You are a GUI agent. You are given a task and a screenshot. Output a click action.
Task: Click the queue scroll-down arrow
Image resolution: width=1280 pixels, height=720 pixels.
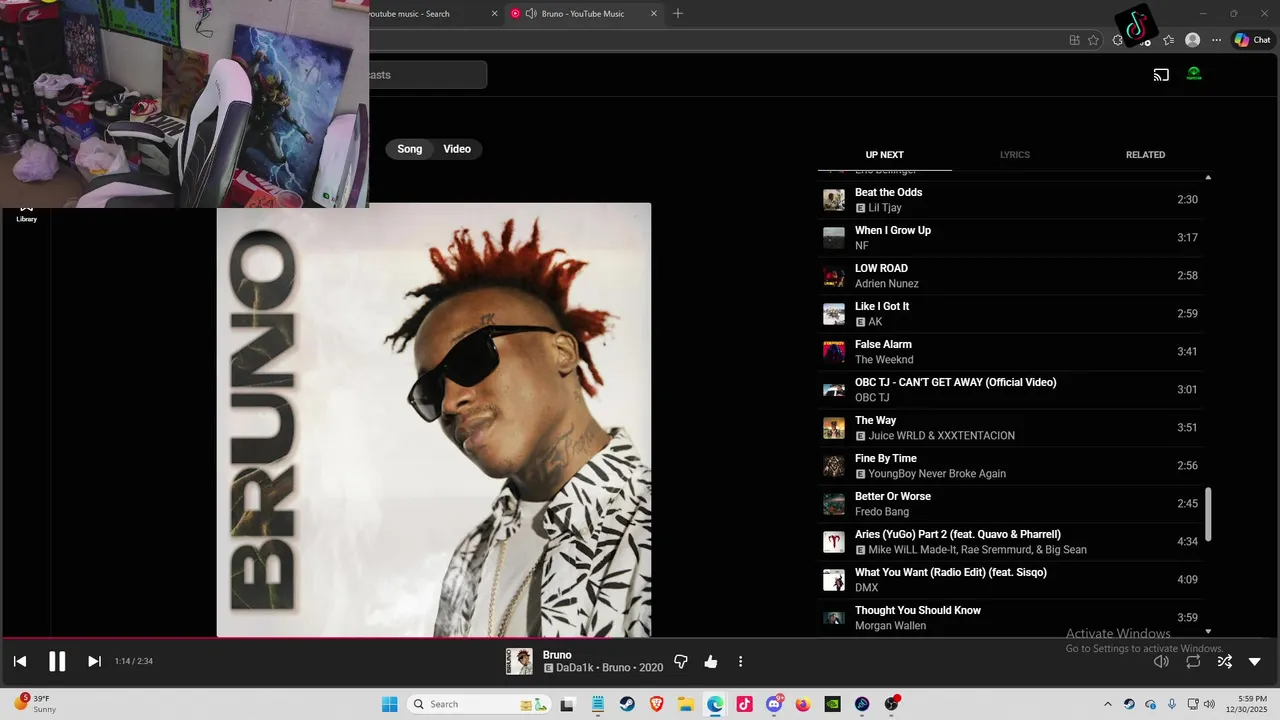tap(1208, 631)
